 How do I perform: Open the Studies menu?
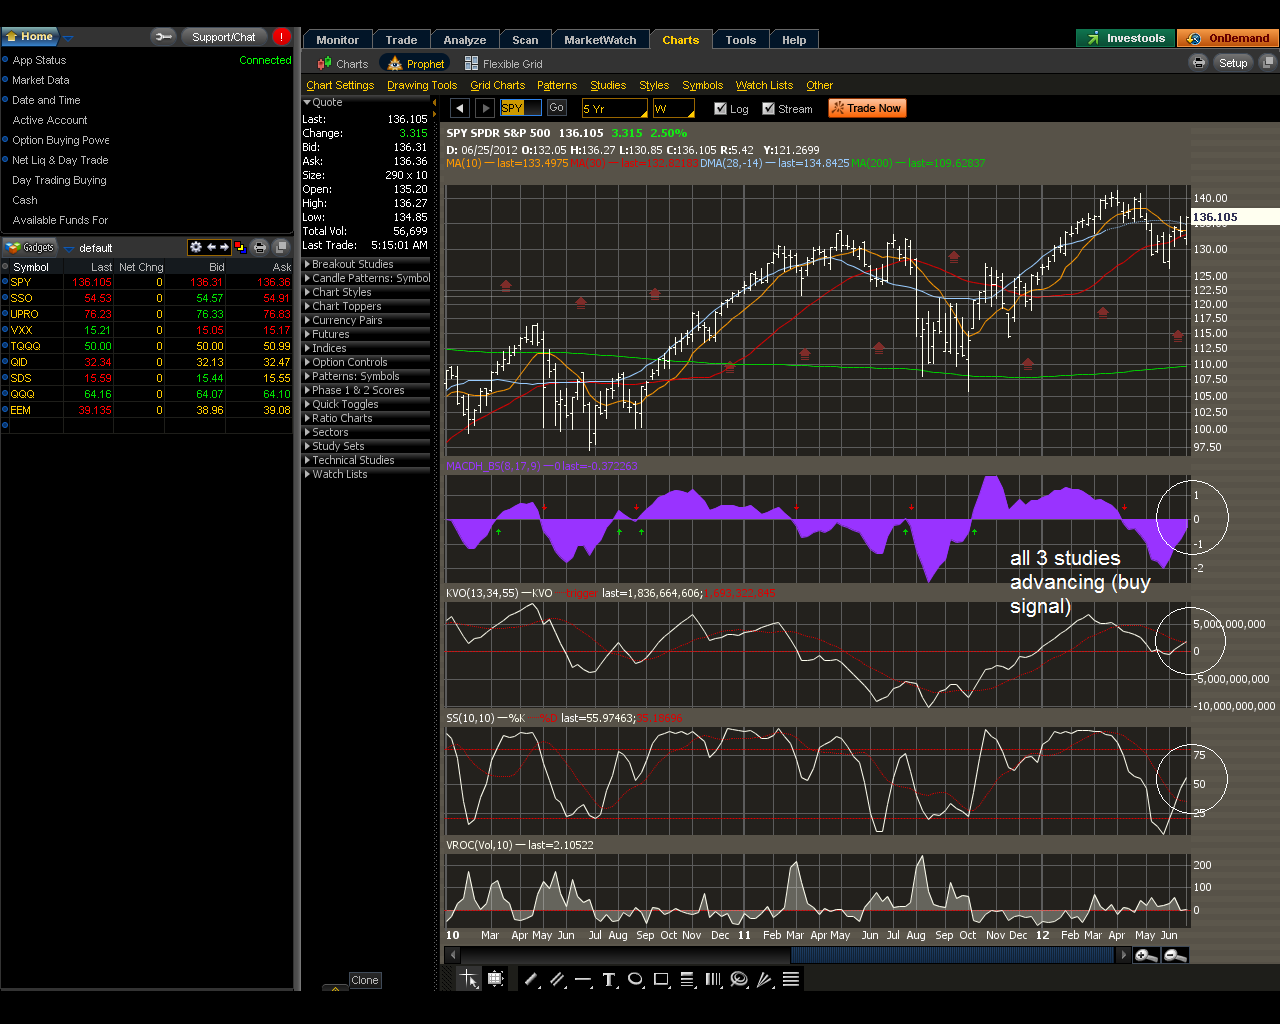click(x=608, y=85)
